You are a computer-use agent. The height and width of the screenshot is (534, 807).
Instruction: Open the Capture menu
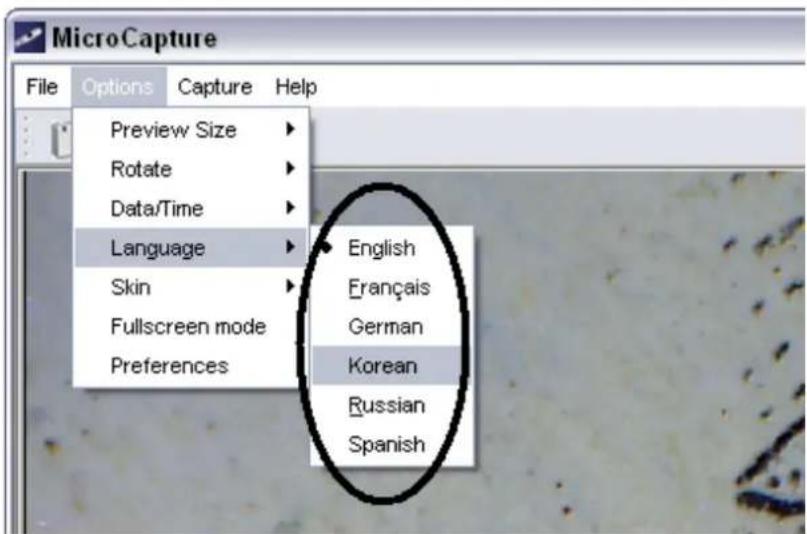(215, 87)
